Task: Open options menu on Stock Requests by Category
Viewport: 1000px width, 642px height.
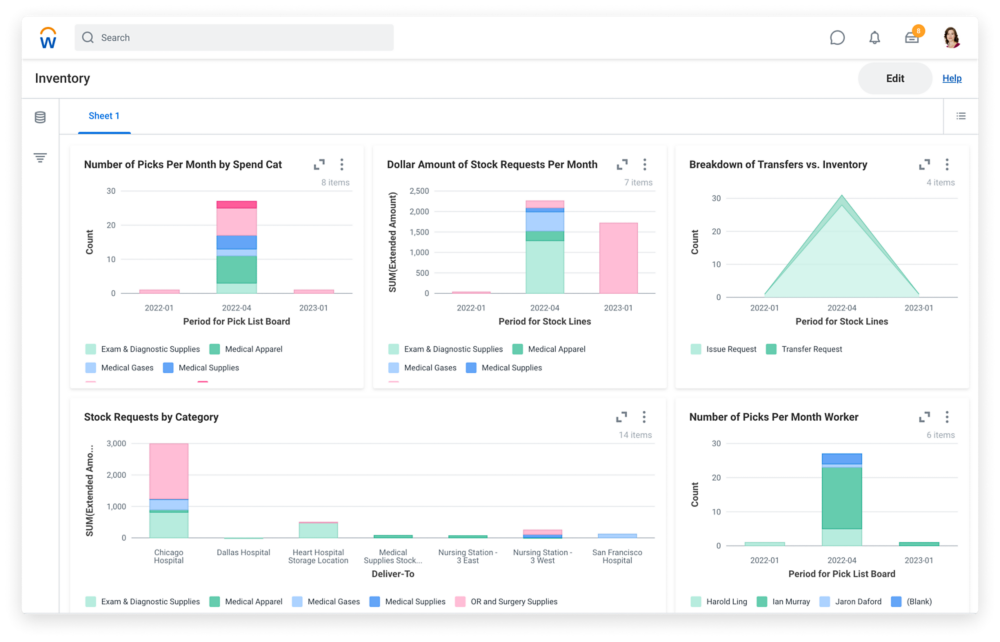Action: point(645,417)
